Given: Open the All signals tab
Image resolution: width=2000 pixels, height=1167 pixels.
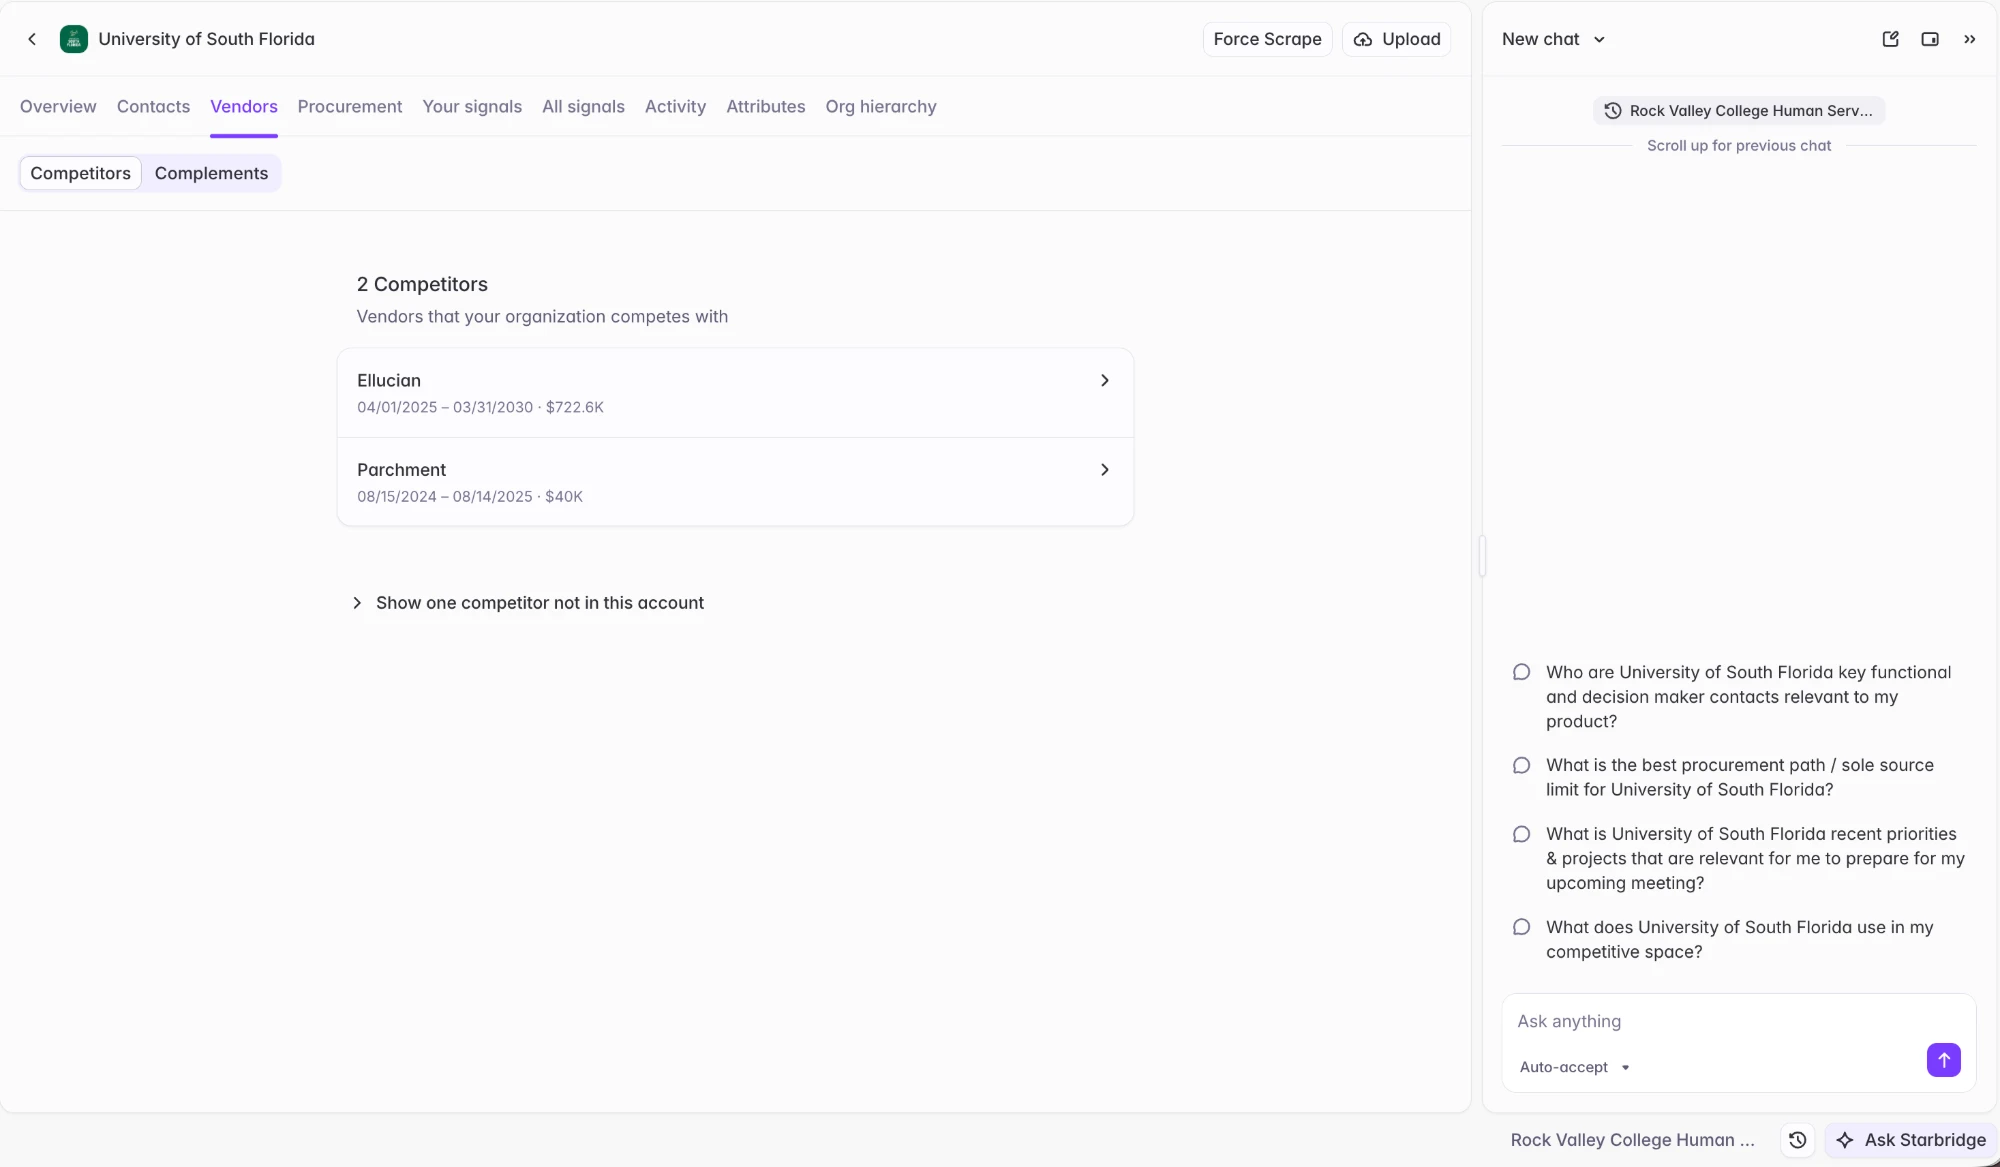Looking at the screenshot, I should coord(583,106).
